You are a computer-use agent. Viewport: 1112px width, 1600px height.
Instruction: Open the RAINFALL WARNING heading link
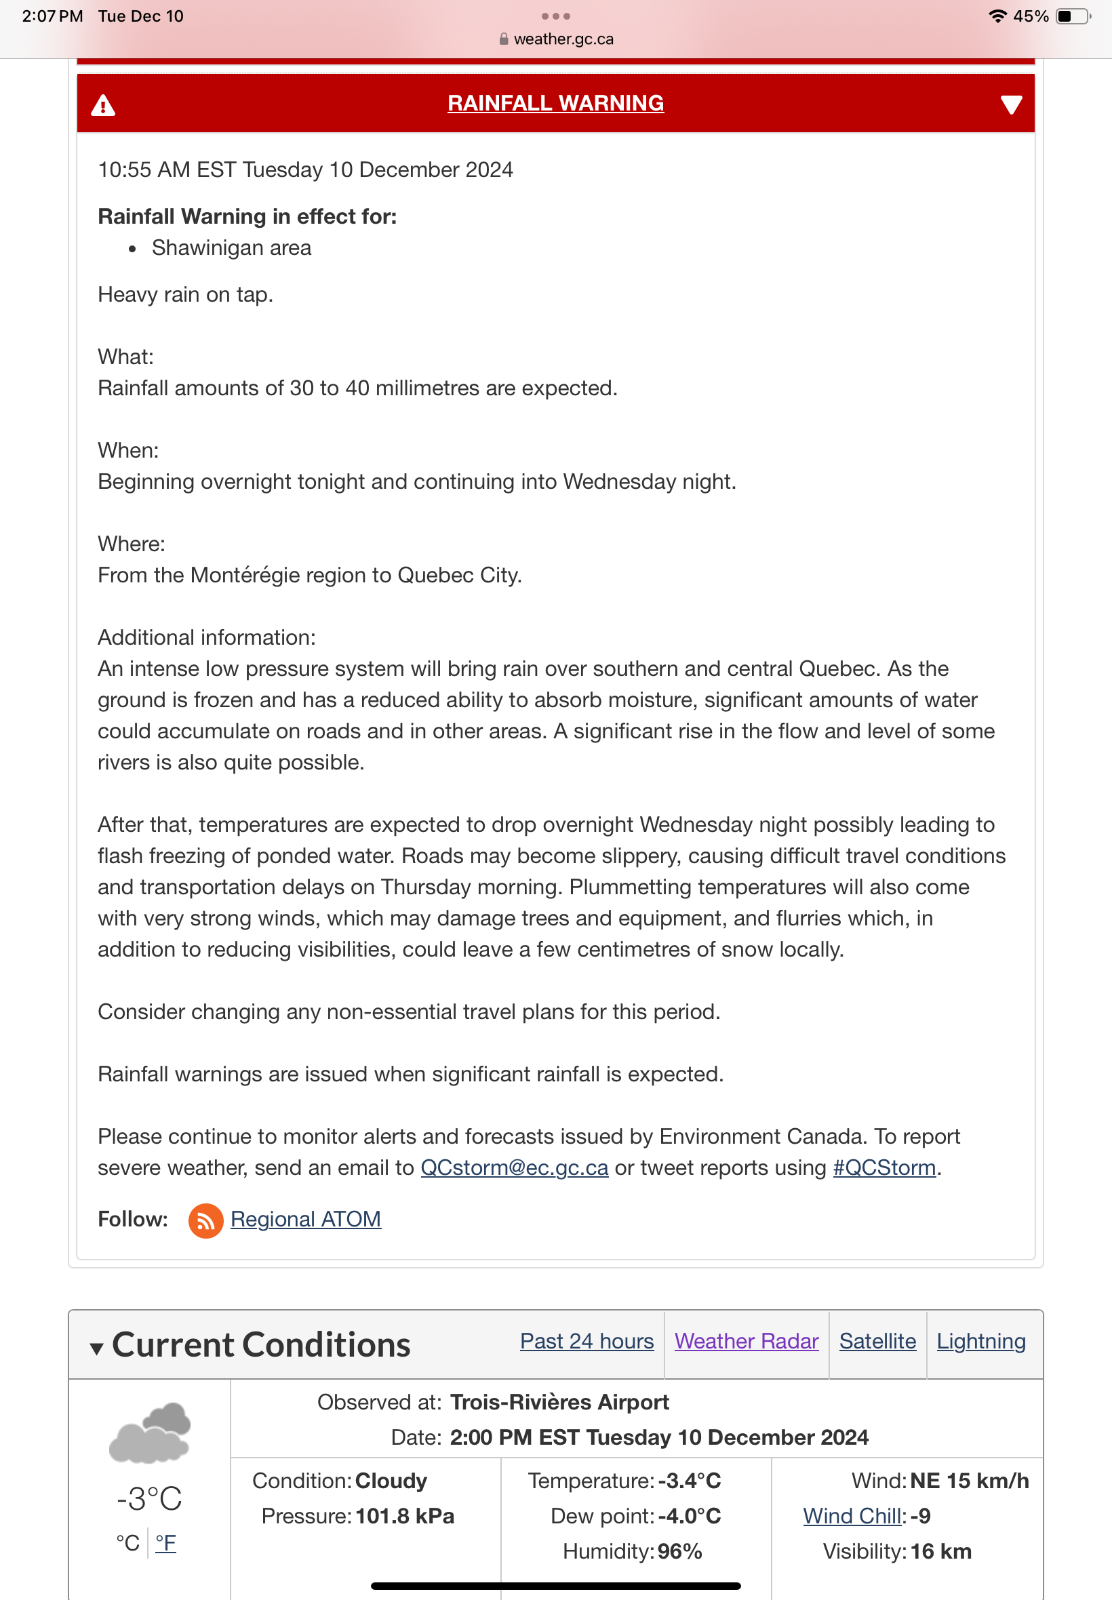click(x=555, y=103)
